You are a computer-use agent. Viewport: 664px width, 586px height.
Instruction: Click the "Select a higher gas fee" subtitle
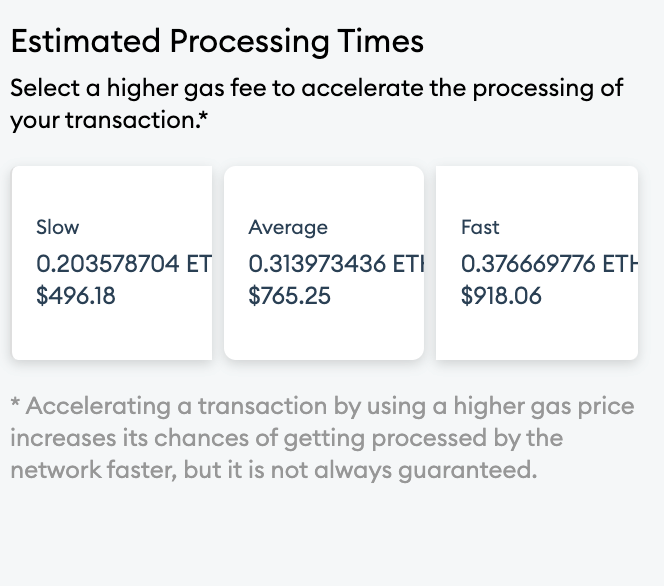140,88
